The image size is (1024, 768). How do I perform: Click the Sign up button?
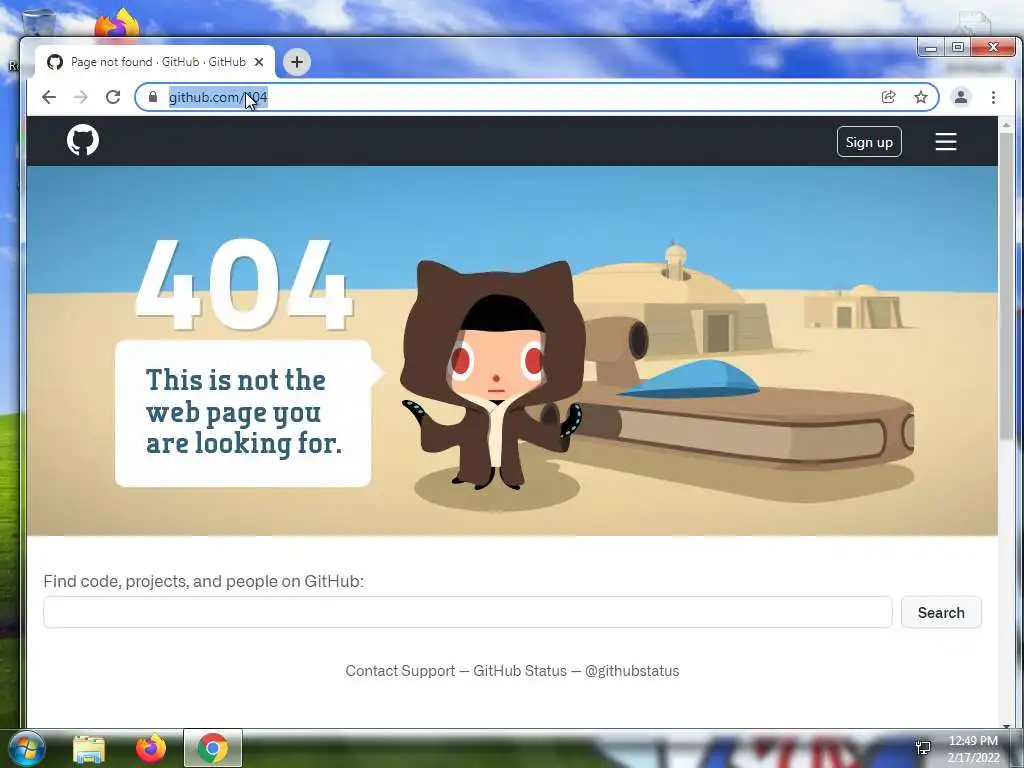point(869,142)
